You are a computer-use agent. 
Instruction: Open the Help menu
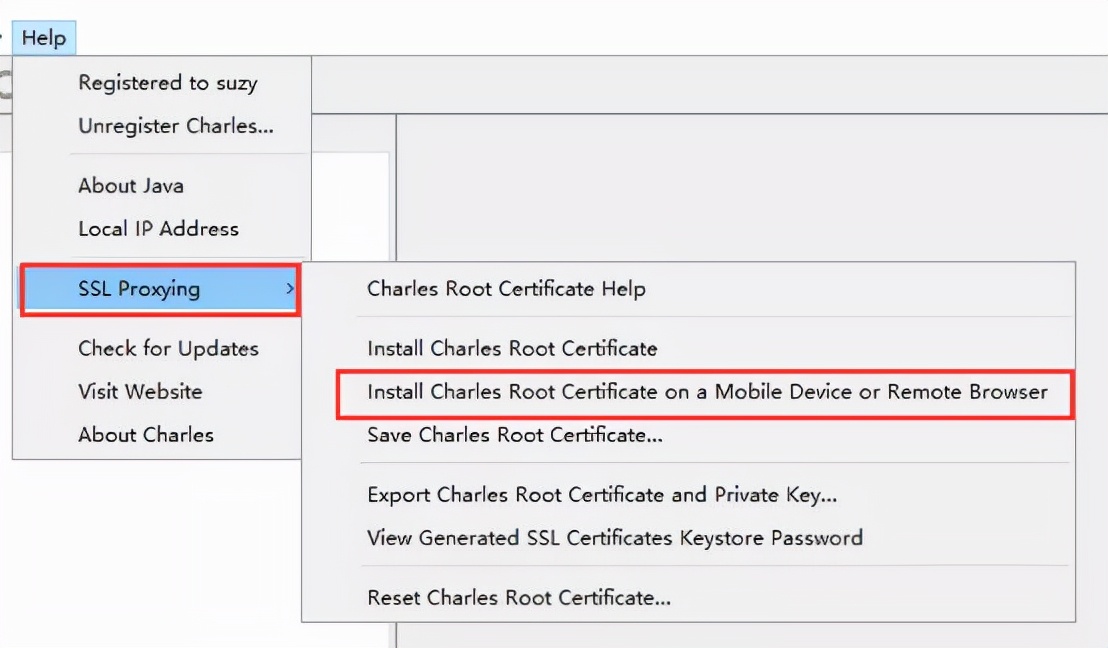click(x=44, y=37)
